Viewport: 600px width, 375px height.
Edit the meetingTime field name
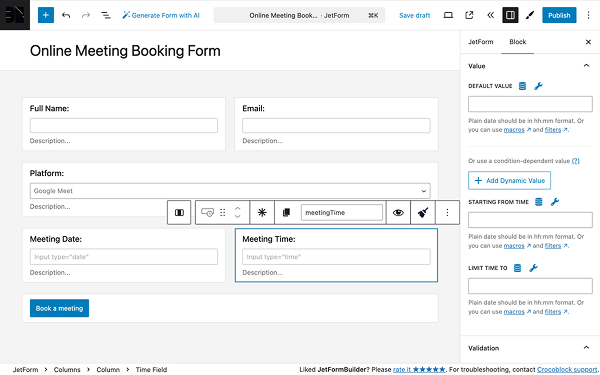(342, 212)
